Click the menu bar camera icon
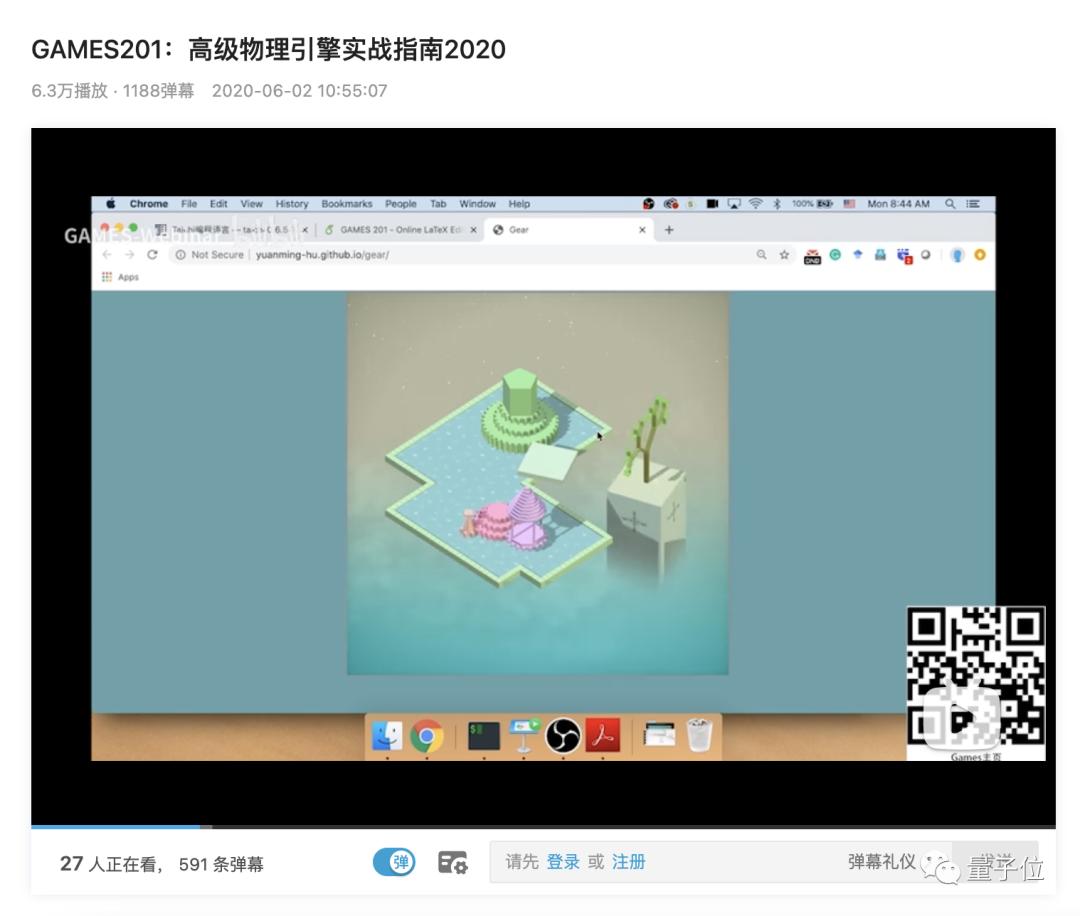The width and height of the screenshot is (1080, 916). (713, 204)
